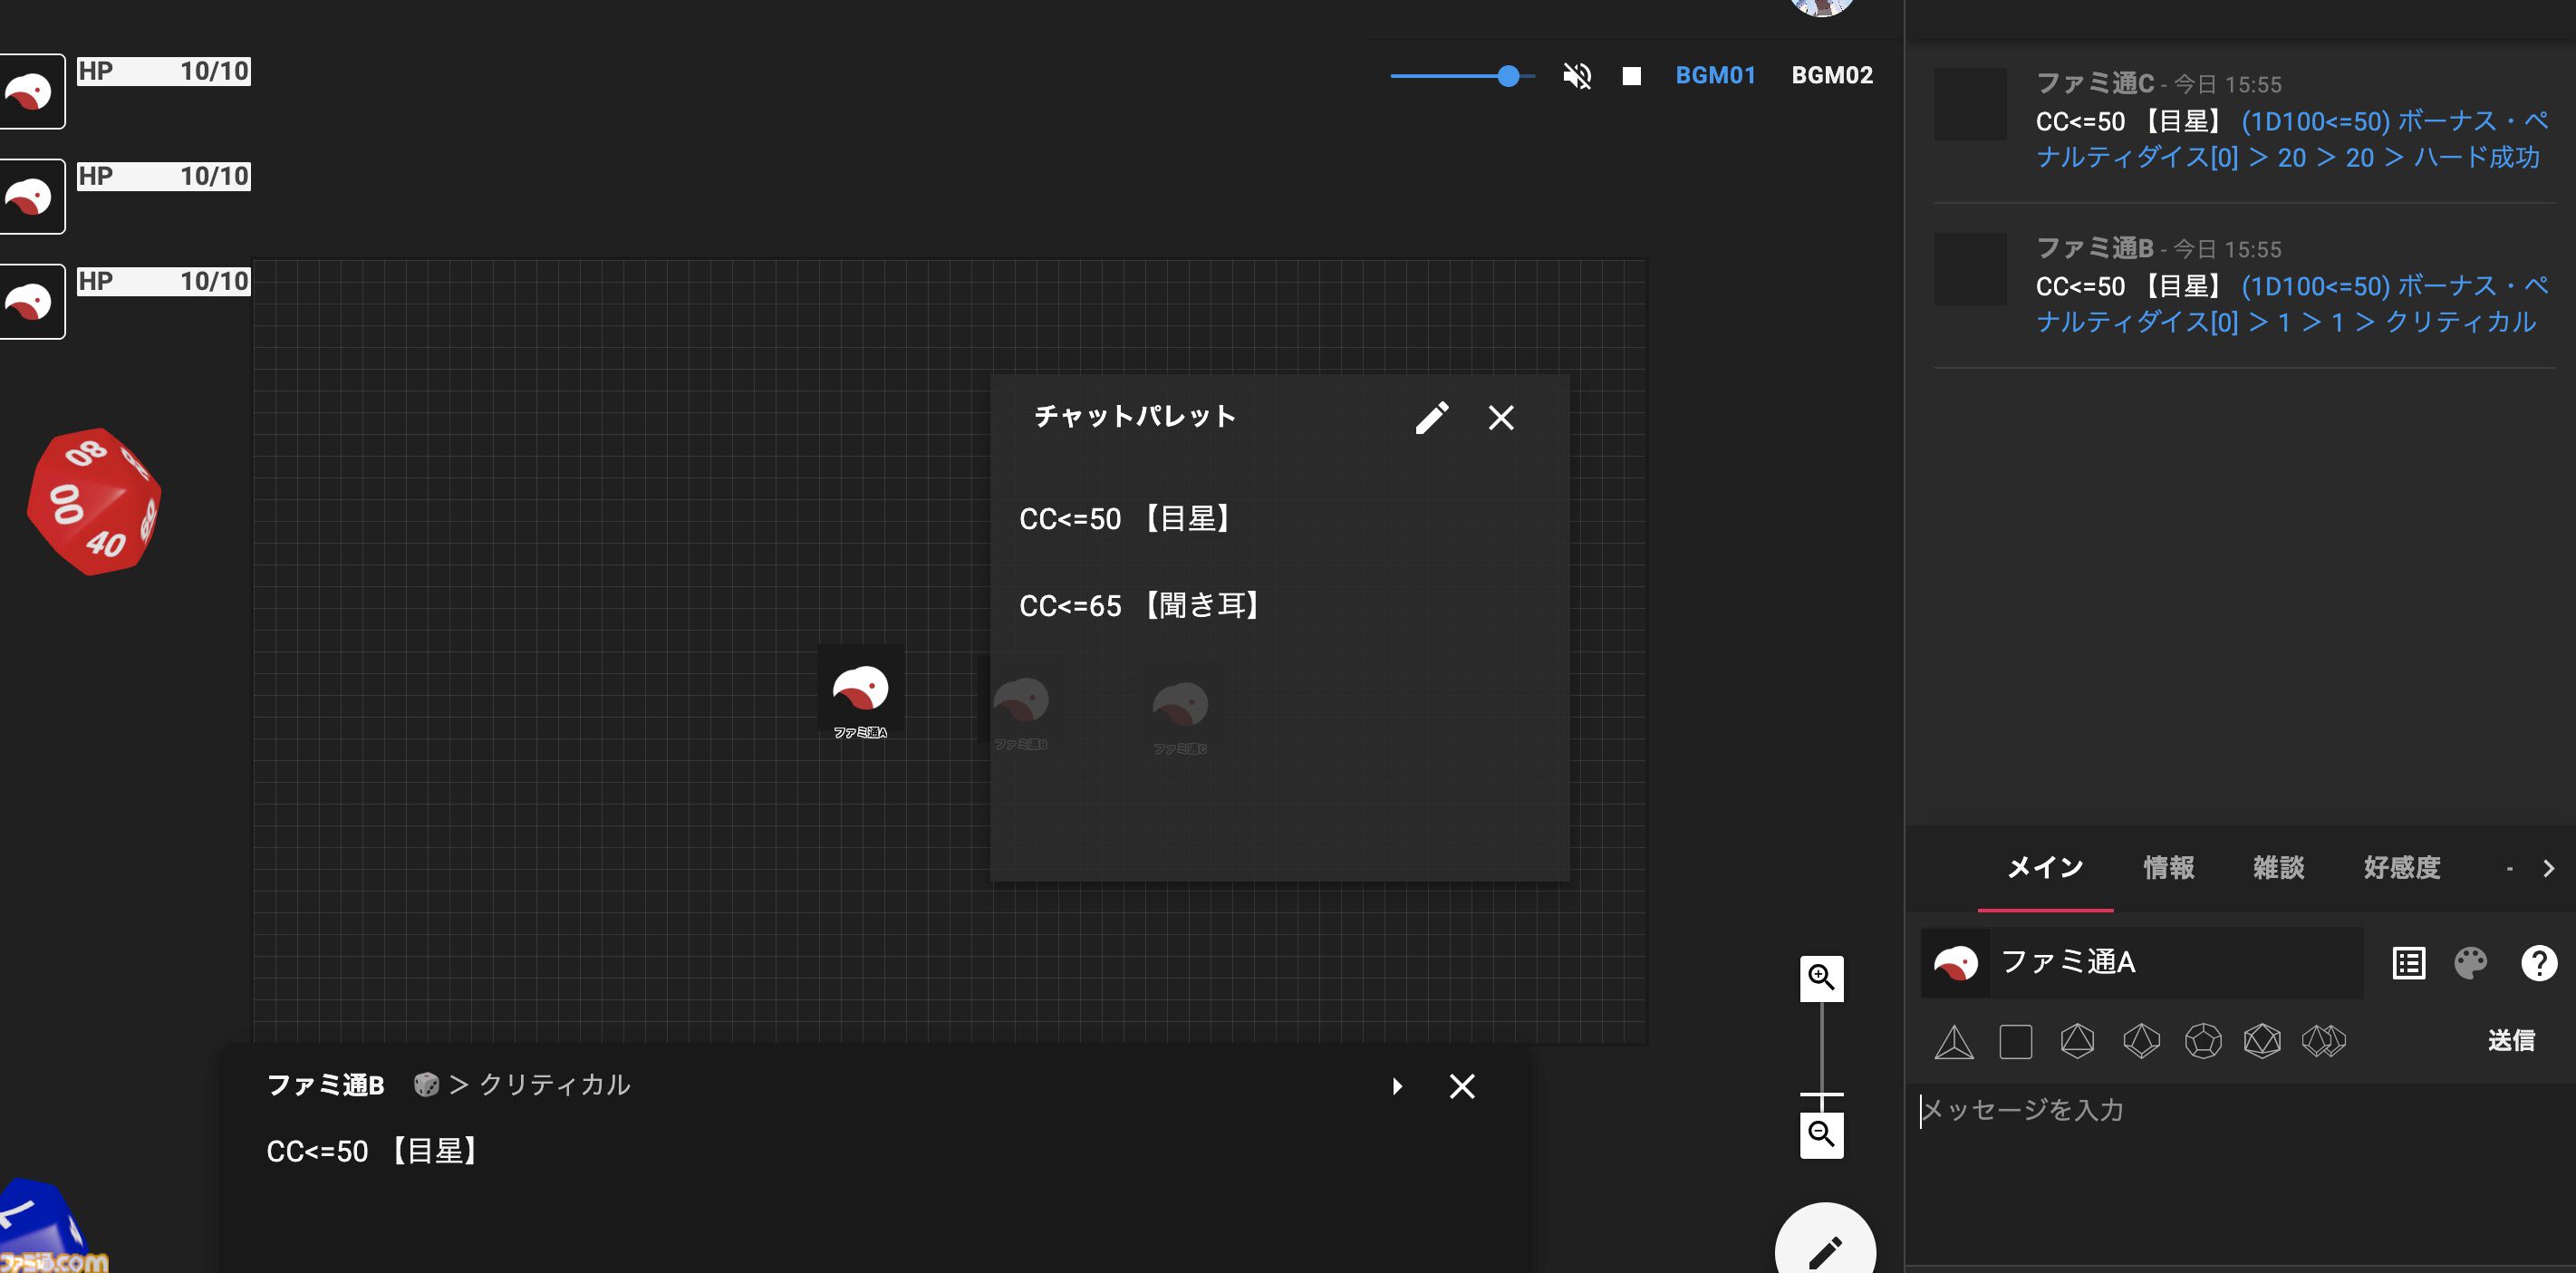
Task: Zoom out on the board
Action: pos(1821,1135)
